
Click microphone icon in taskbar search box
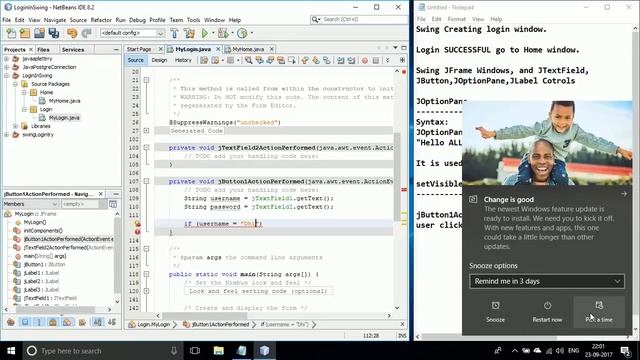click(x=173, y=351)
